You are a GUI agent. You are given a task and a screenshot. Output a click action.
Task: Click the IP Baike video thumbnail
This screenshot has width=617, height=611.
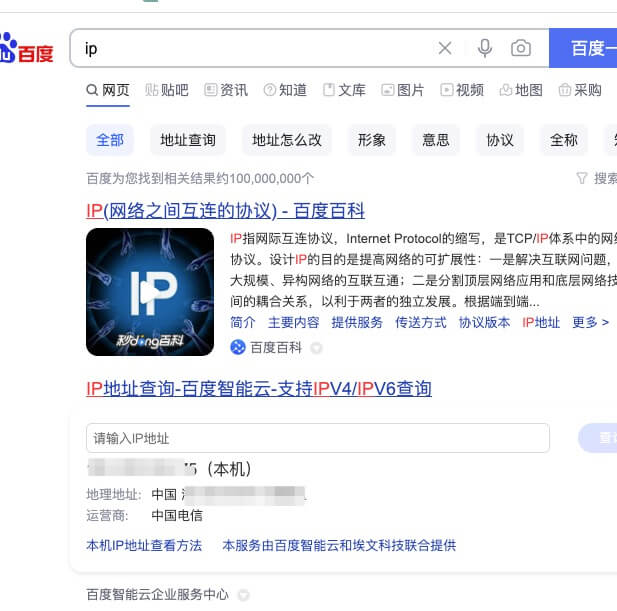tap(150, 292)
